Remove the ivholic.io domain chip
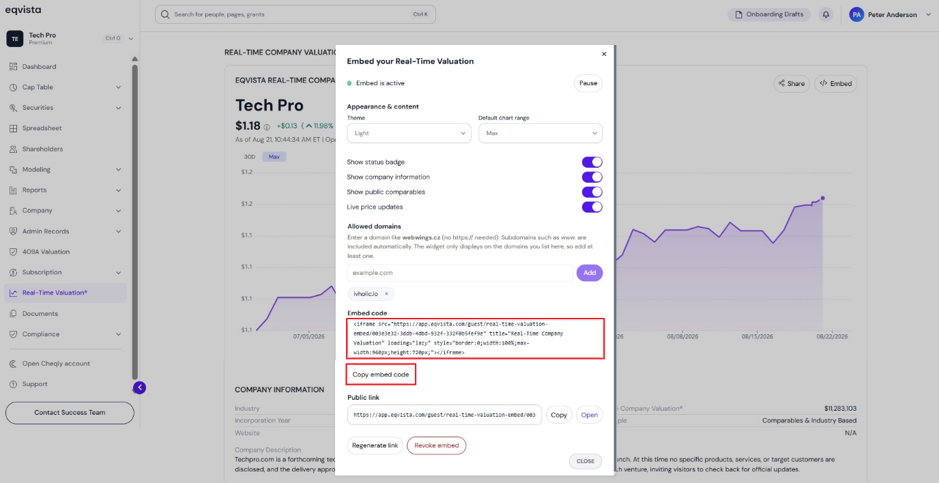The height and width of the screenshot is (483, 939). click(386, 294)
